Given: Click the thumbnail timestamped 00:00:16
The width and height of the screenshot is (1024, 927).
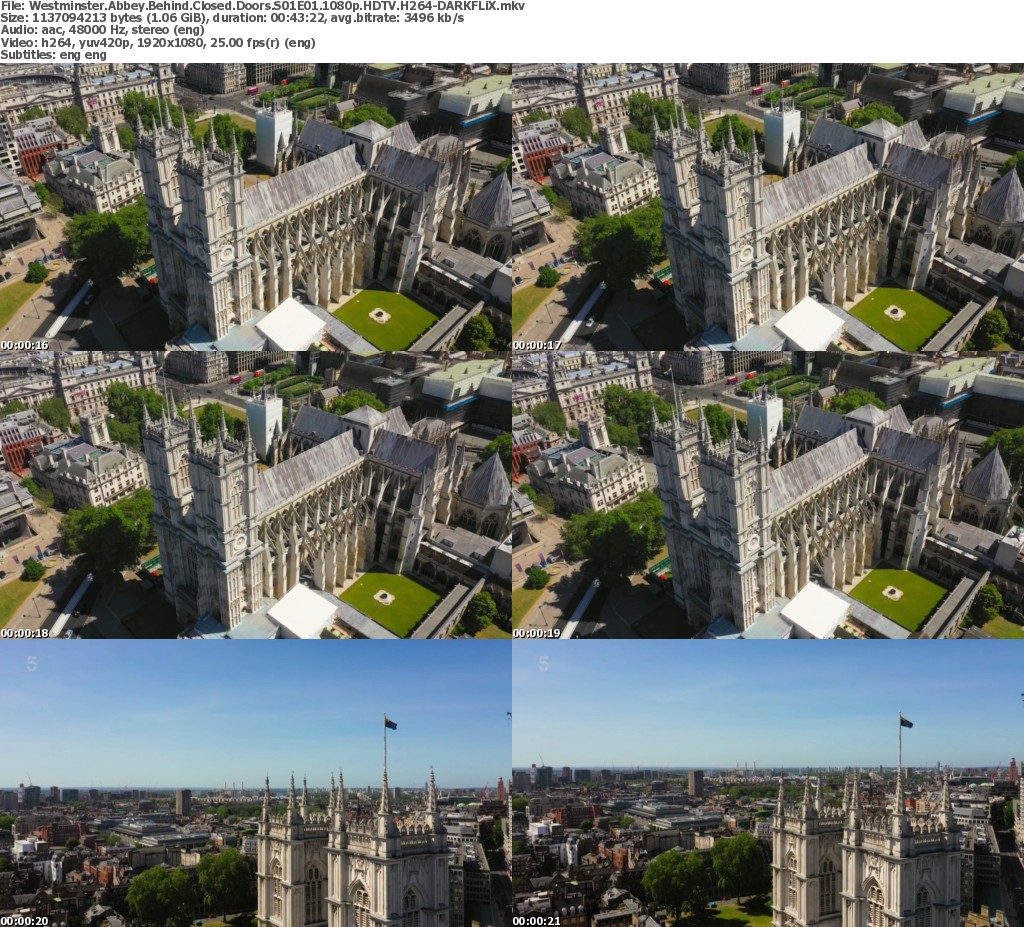Looking at the screenshot, I should coord(256,206).
